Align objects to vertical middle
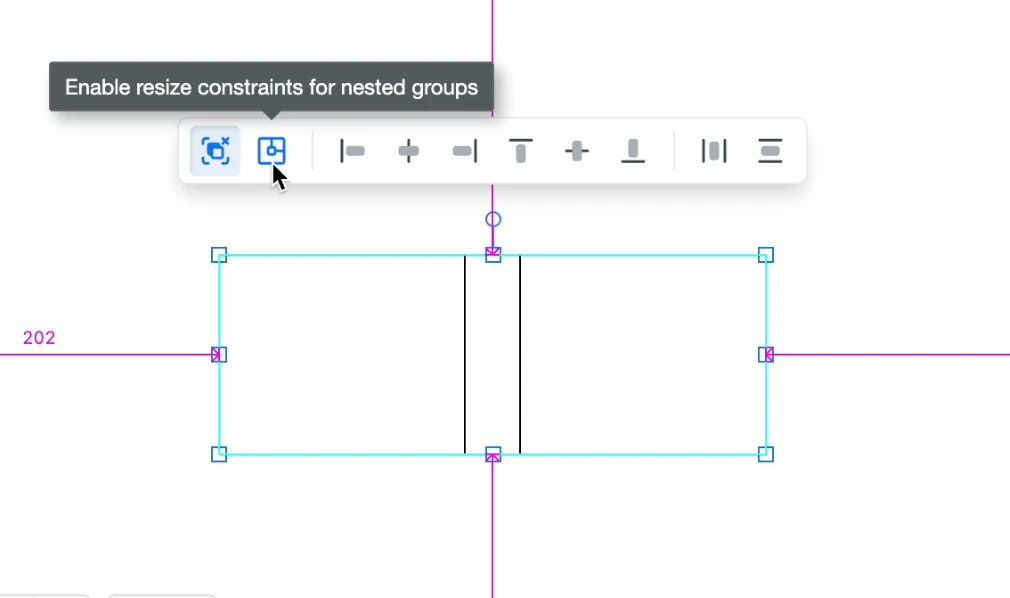Screen dimensions: 1010x598 (x=576, y=151)
